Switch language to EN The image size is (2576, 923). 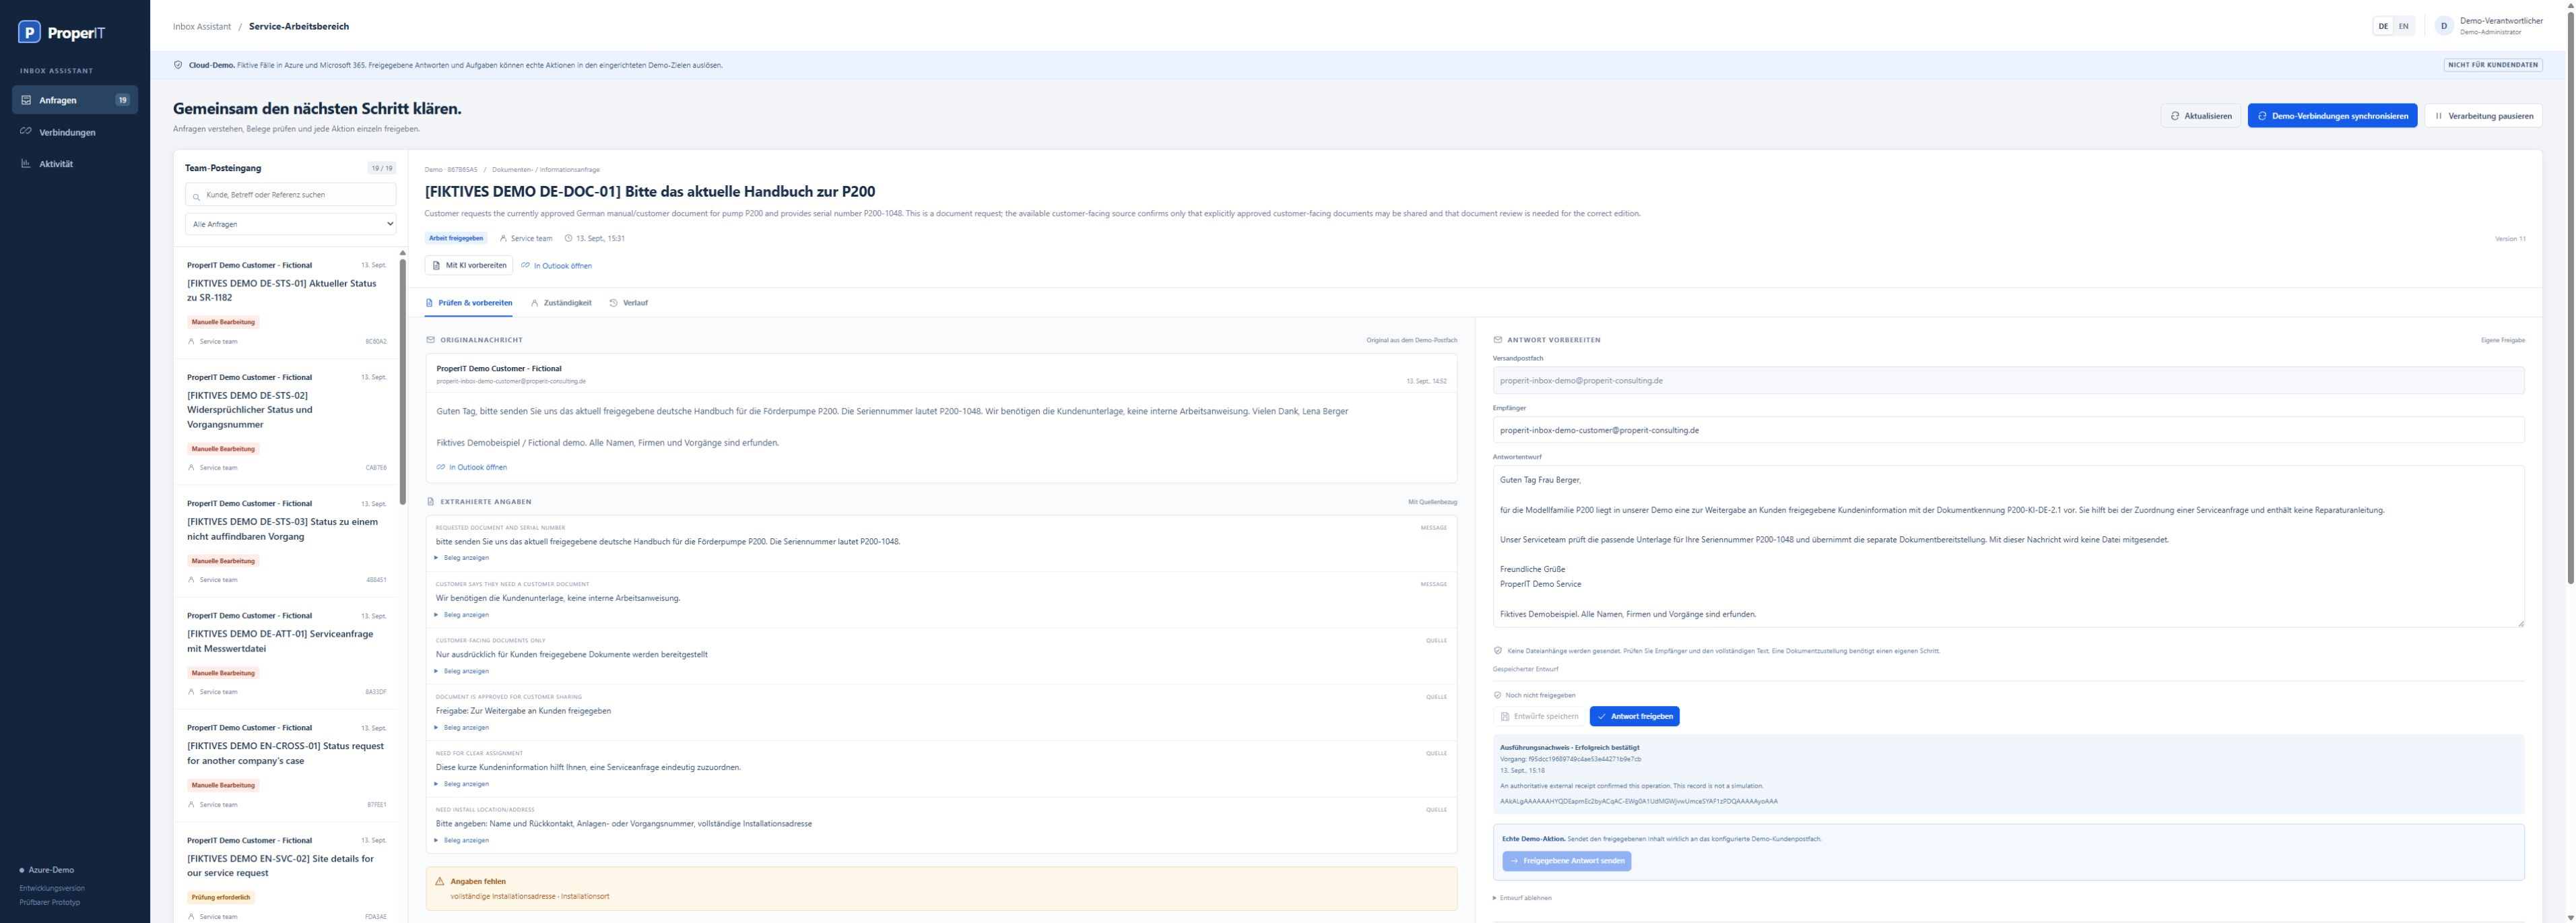point(2403,26)
